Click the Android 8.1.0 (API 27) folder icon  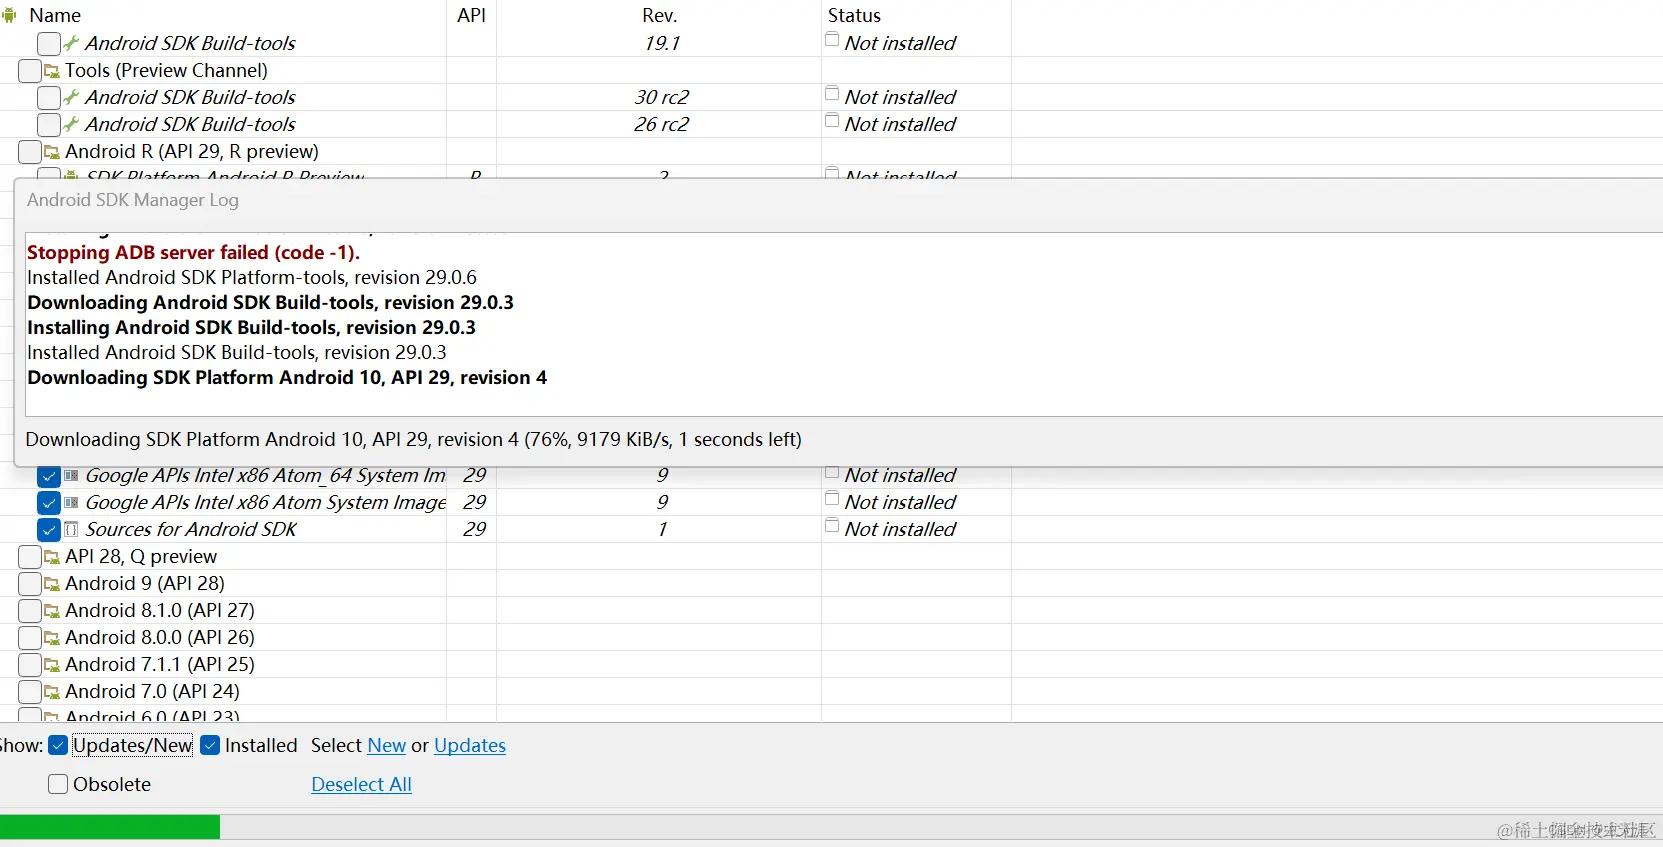(52, 611)
